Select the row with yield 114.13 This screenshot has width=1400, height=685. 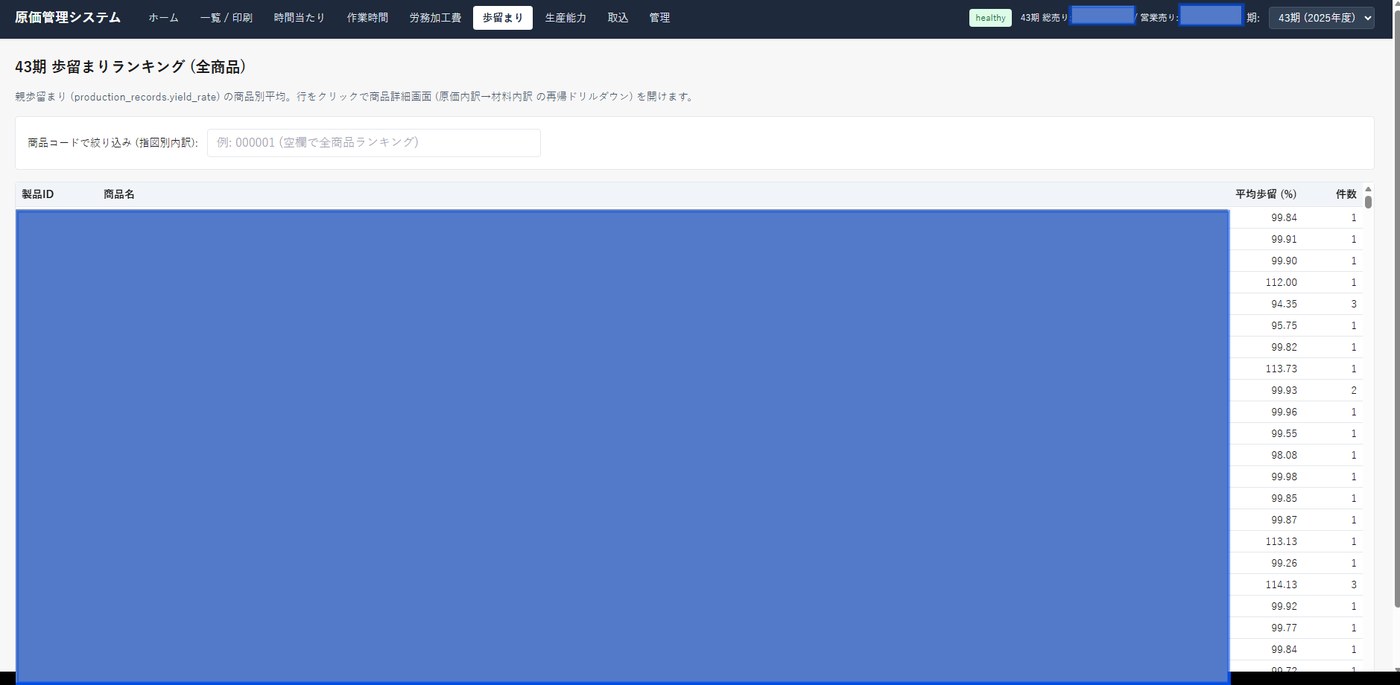(x=689, y=585)
